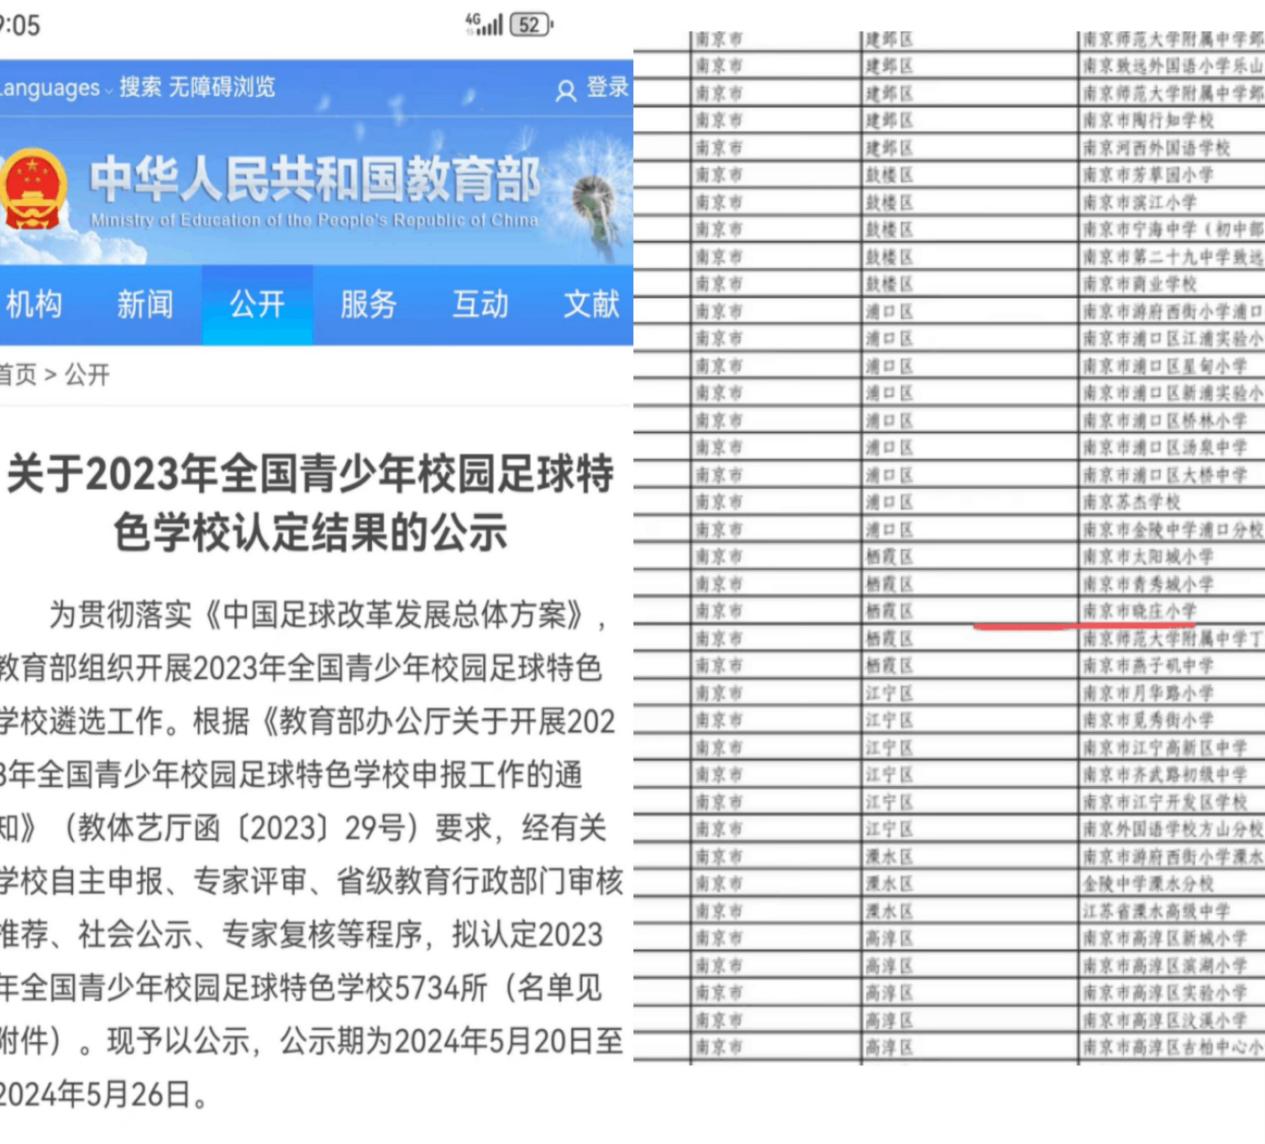Screen dimensions: 1265x1144
Task: Click table cell 南京市浦口区桥林小学
Action: point(1165,420)
